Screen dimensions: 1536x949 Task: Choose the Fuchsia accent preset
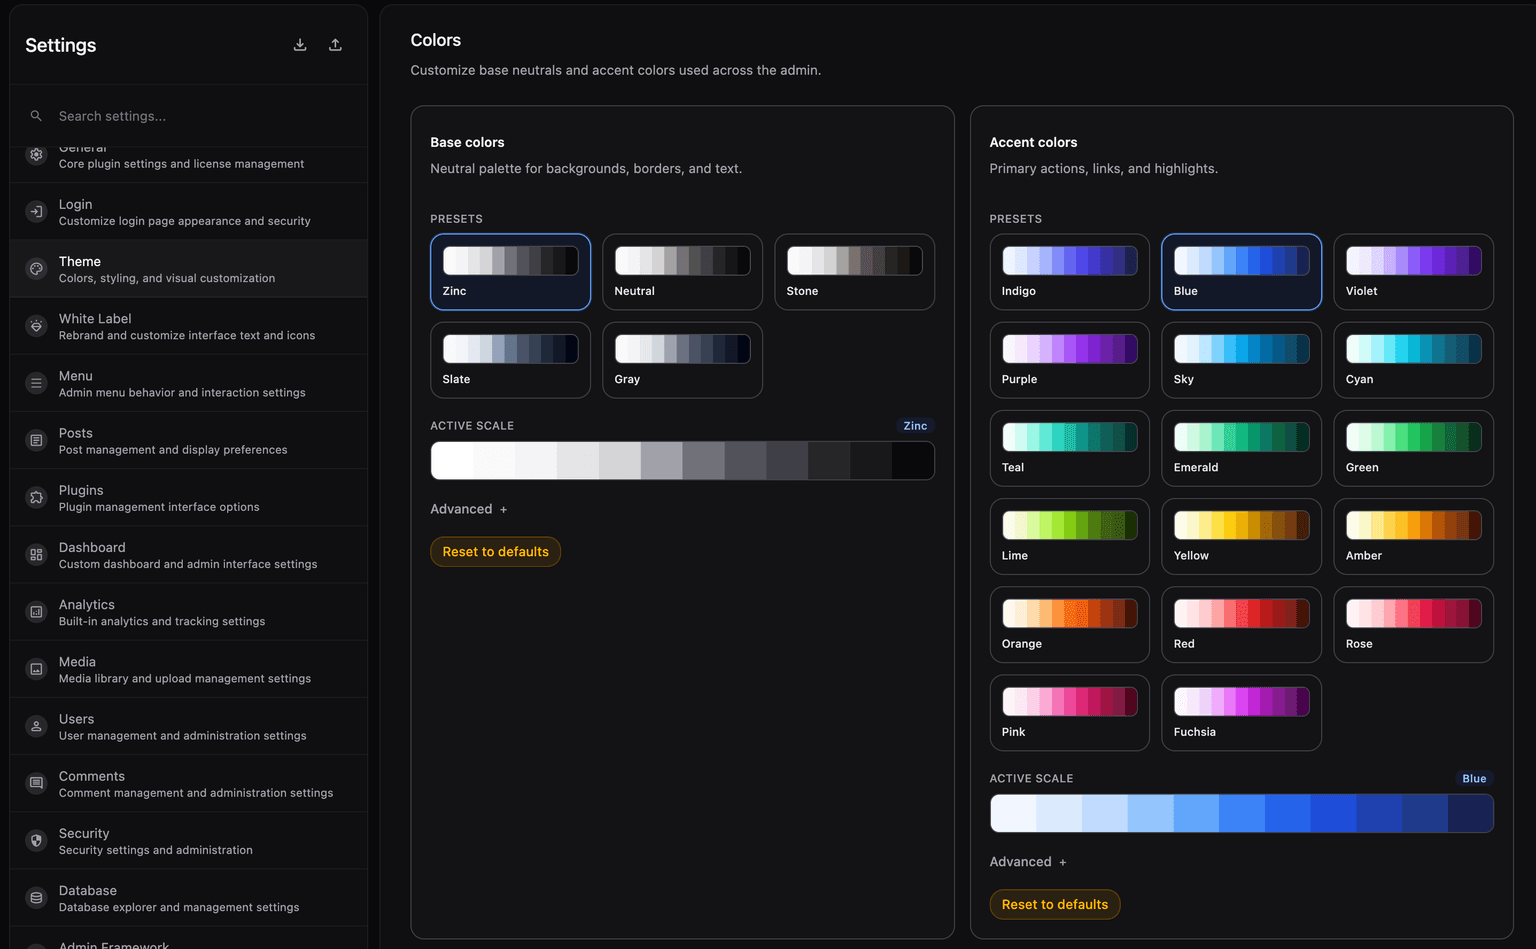(1241, 713)
